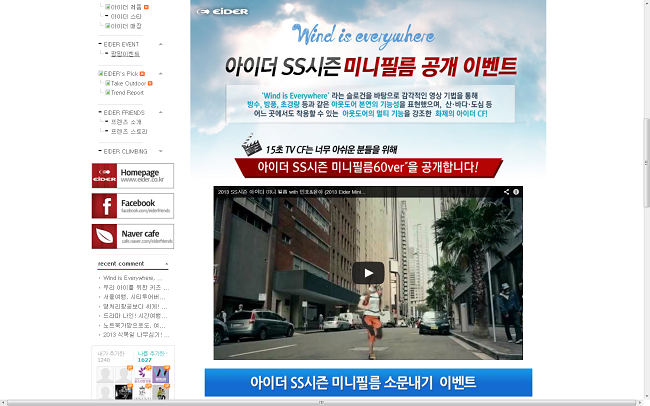Select Trend Report subcategory
Screen dimensions: 650x406
pyautogui.click(x=127, y=93)
